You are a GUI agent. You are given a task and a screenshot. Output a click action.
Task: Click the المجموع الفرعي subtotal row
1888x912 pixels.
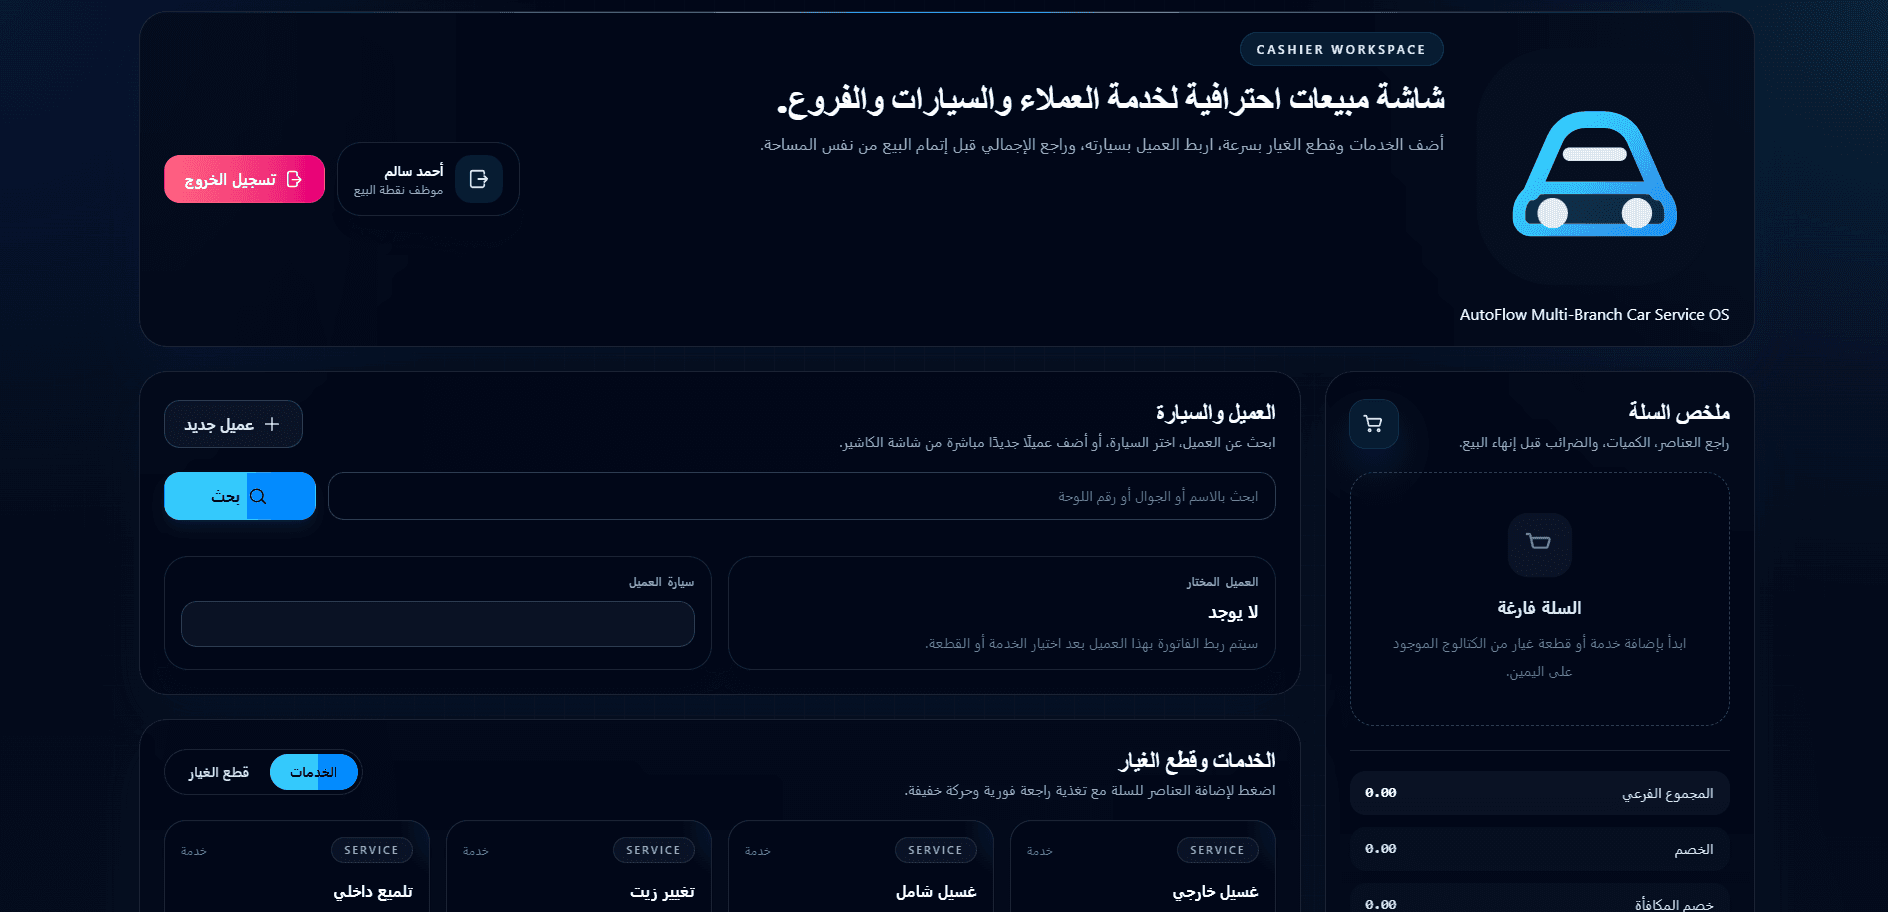1539,793
